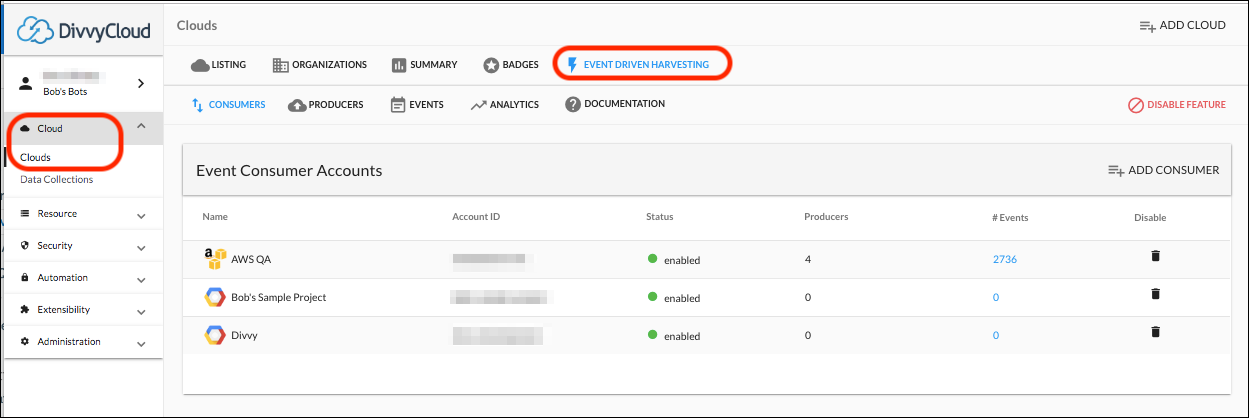Viewport: 1249px width, 418px height.
Task: Open the 2736 events link
Action: click(1004, 259)
